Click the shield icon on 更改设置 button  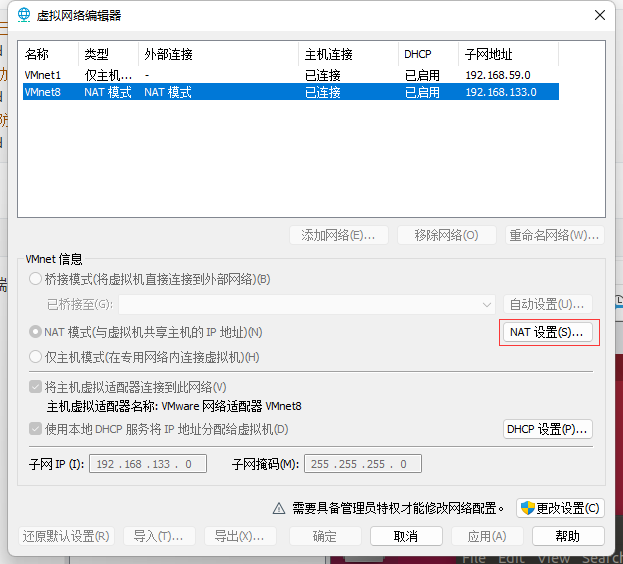tap(526, 508)
